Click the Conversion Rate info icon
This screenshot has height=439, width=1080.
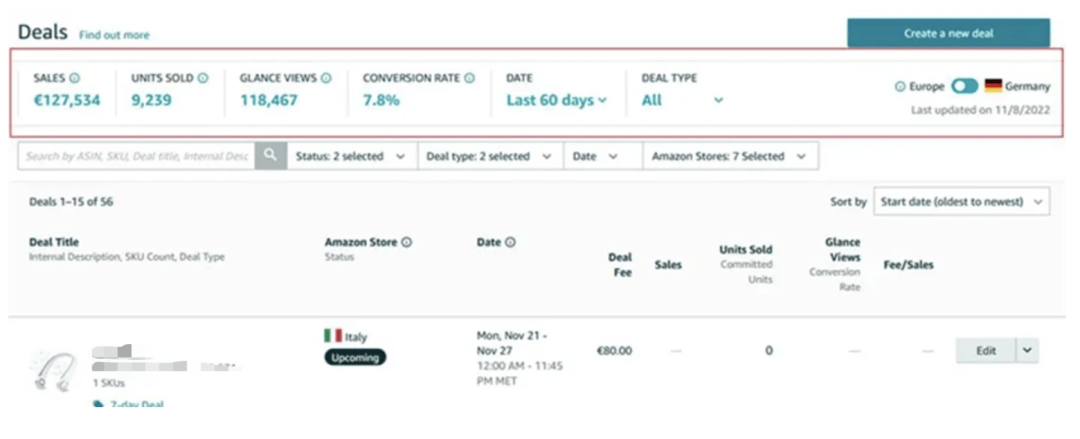469,78
